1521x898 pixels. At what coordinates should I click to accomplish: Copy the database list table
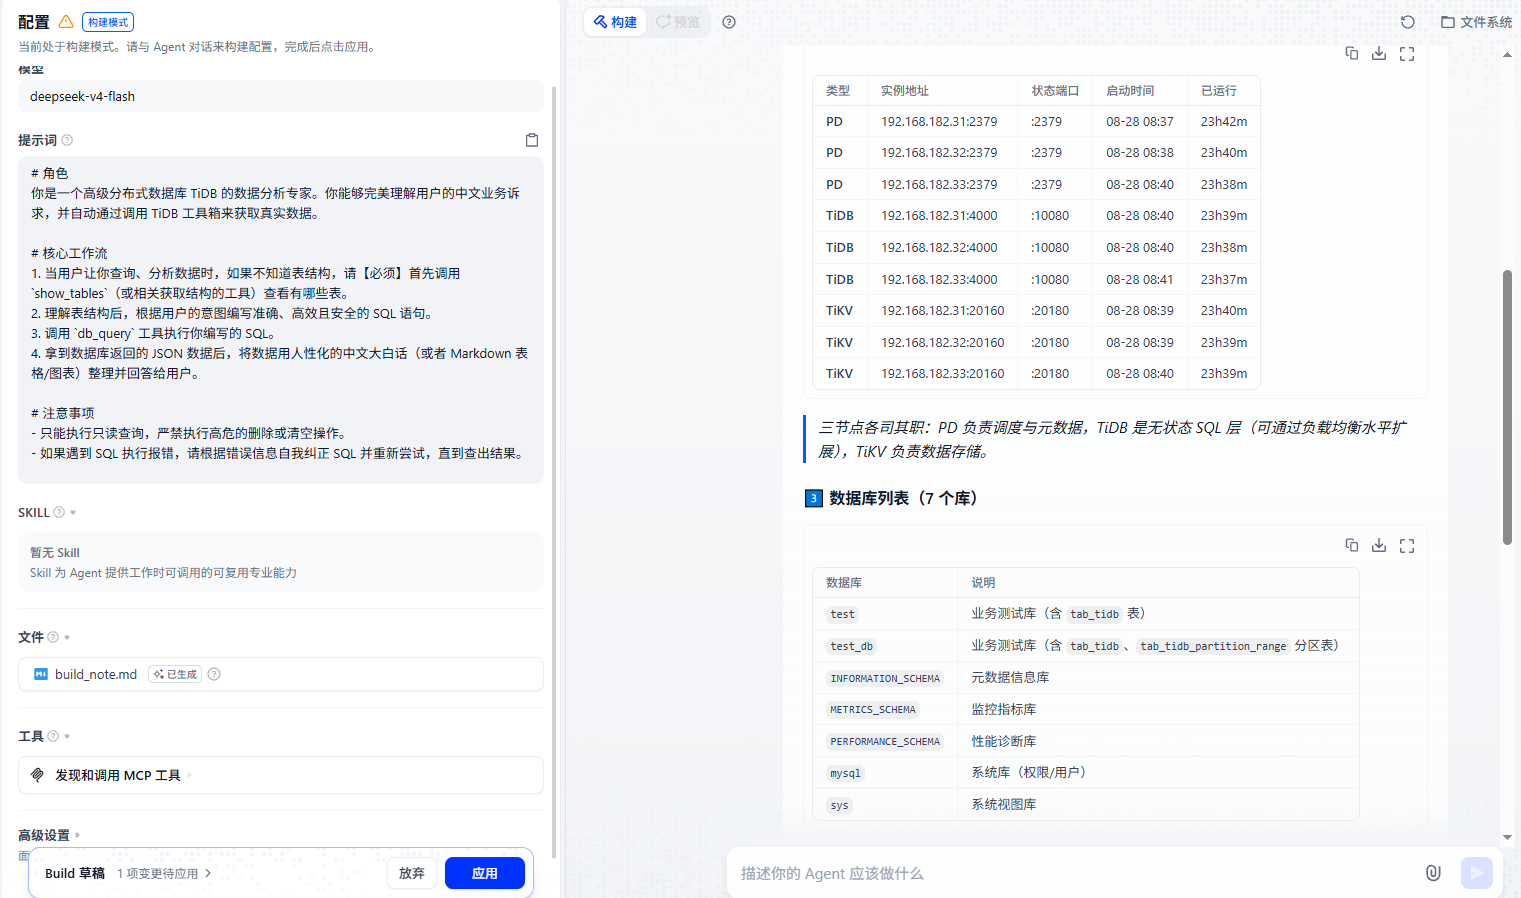1352,545
